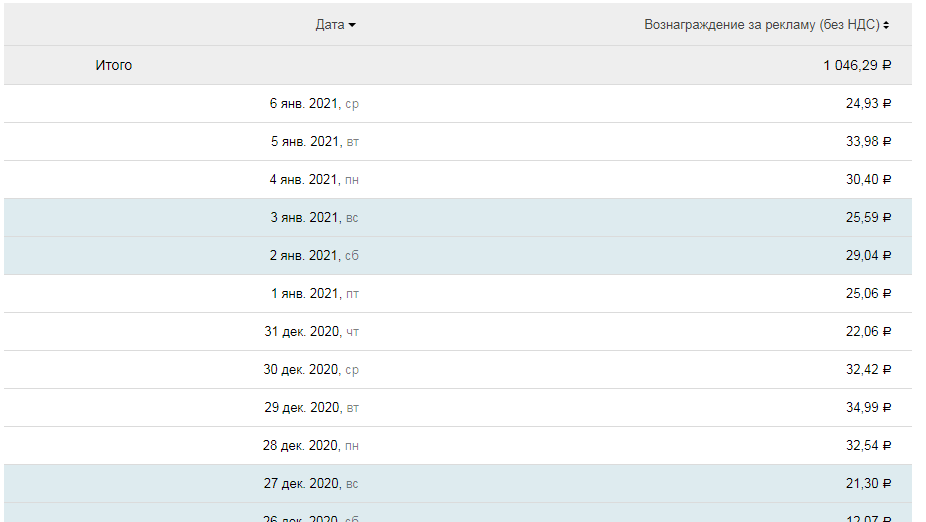Click the 24,93 ₽ reward value
The width and height of the screenshot is (926, 522).
pos(868,103)
